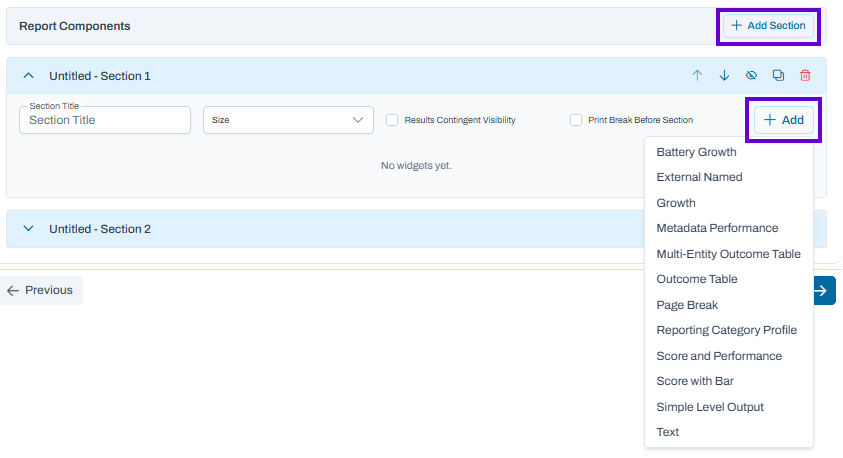Move Section 1 down with arrow icon
The image size is (843, 458).
coord(724,75)
